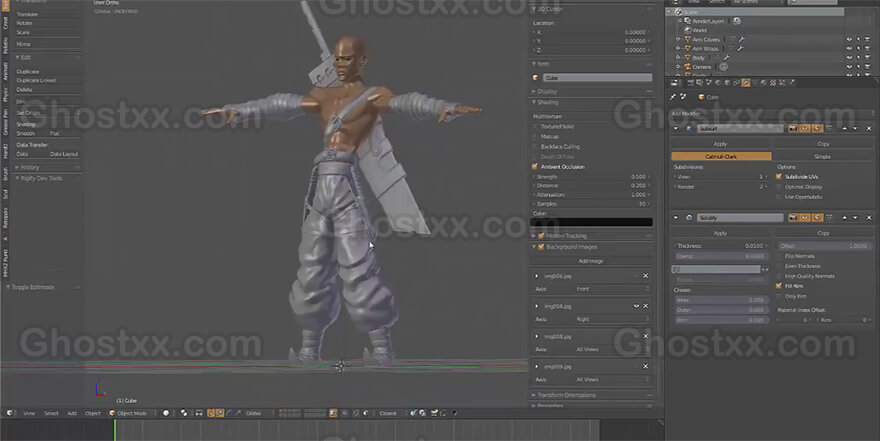Viewport: 880px width, 441px height.
Task: Toggle the Subdivide UVs checkbox
Action: point(779,177)
